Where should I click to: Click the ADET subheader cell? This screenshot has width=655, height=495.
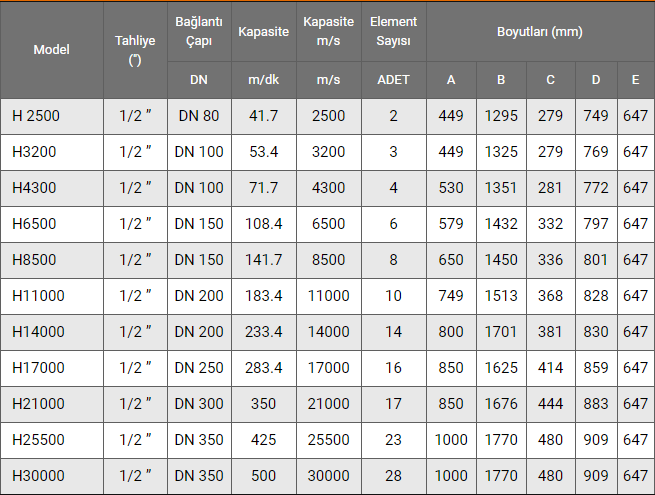click(x=394, y=80)
